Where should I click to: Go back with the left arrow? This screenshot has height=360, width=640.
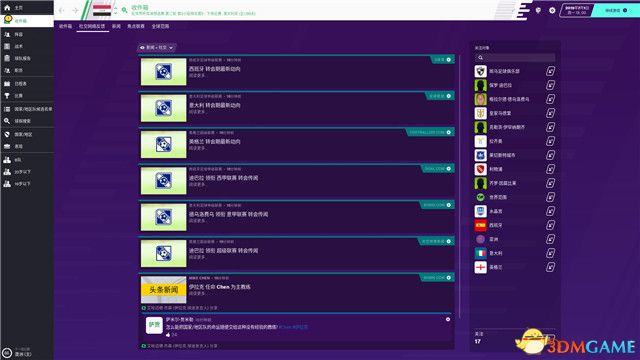click(62, 10)
